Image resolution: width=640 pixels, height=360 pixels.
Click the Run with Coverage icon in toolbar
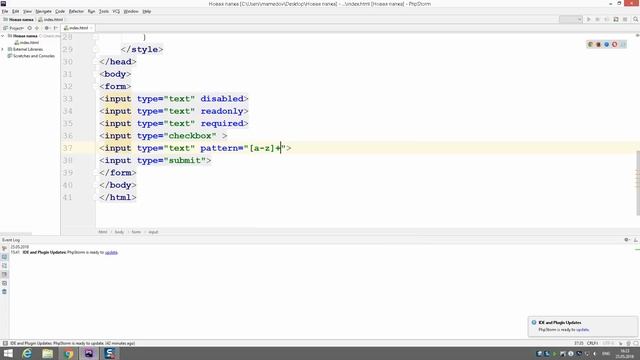coord(607,20)
